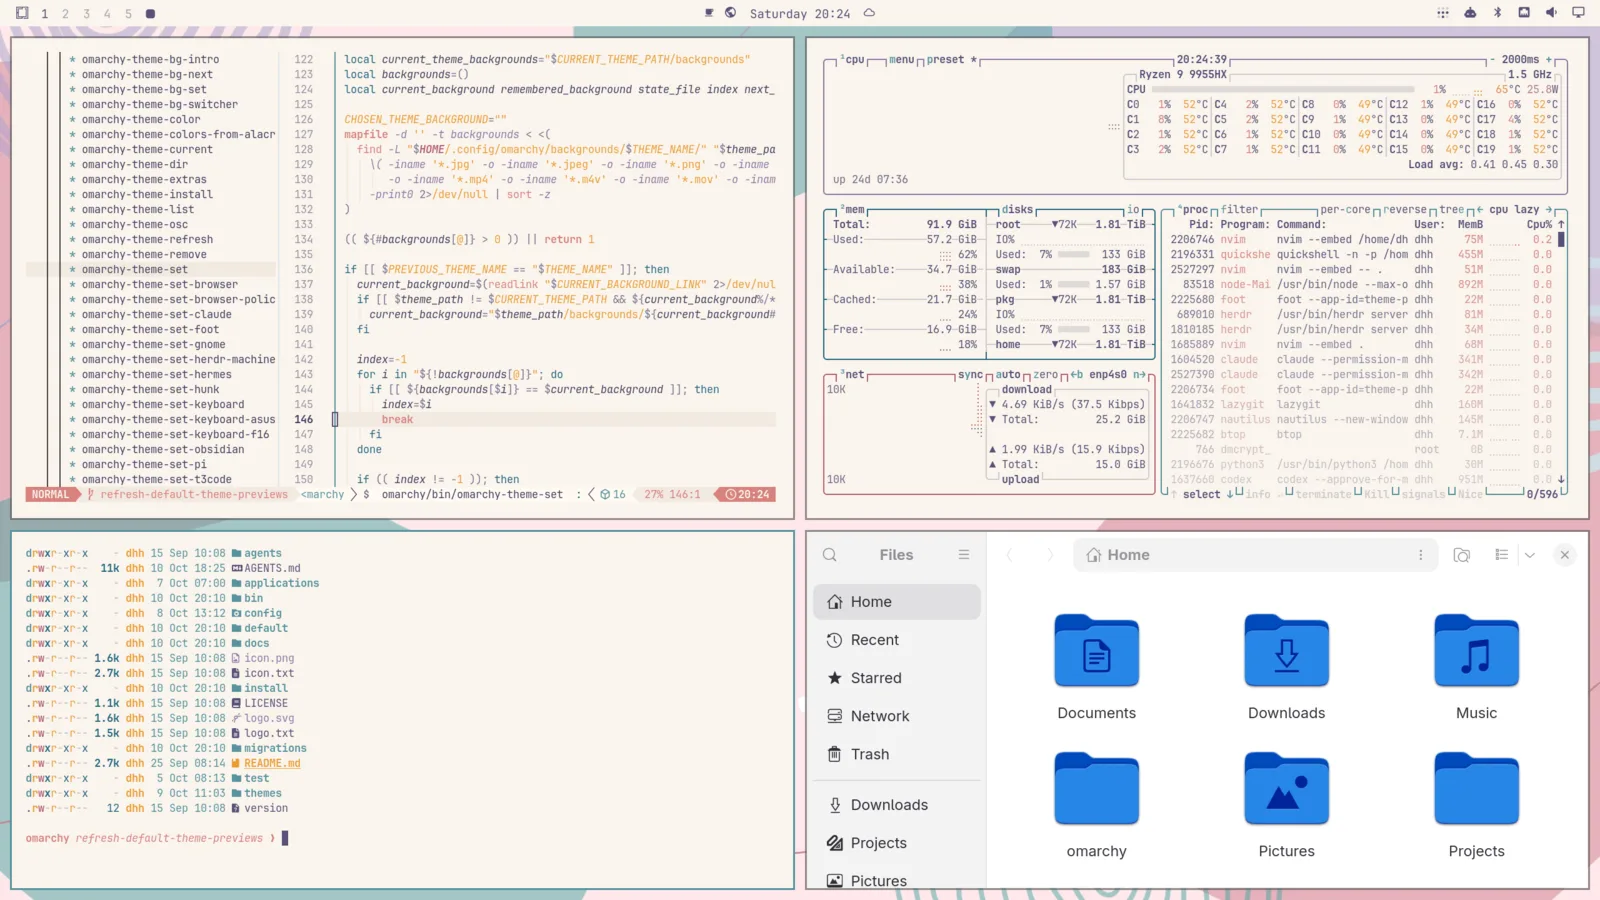Open the btop menu option
The width and height of the screenshot is (1600, 900).
901,60
